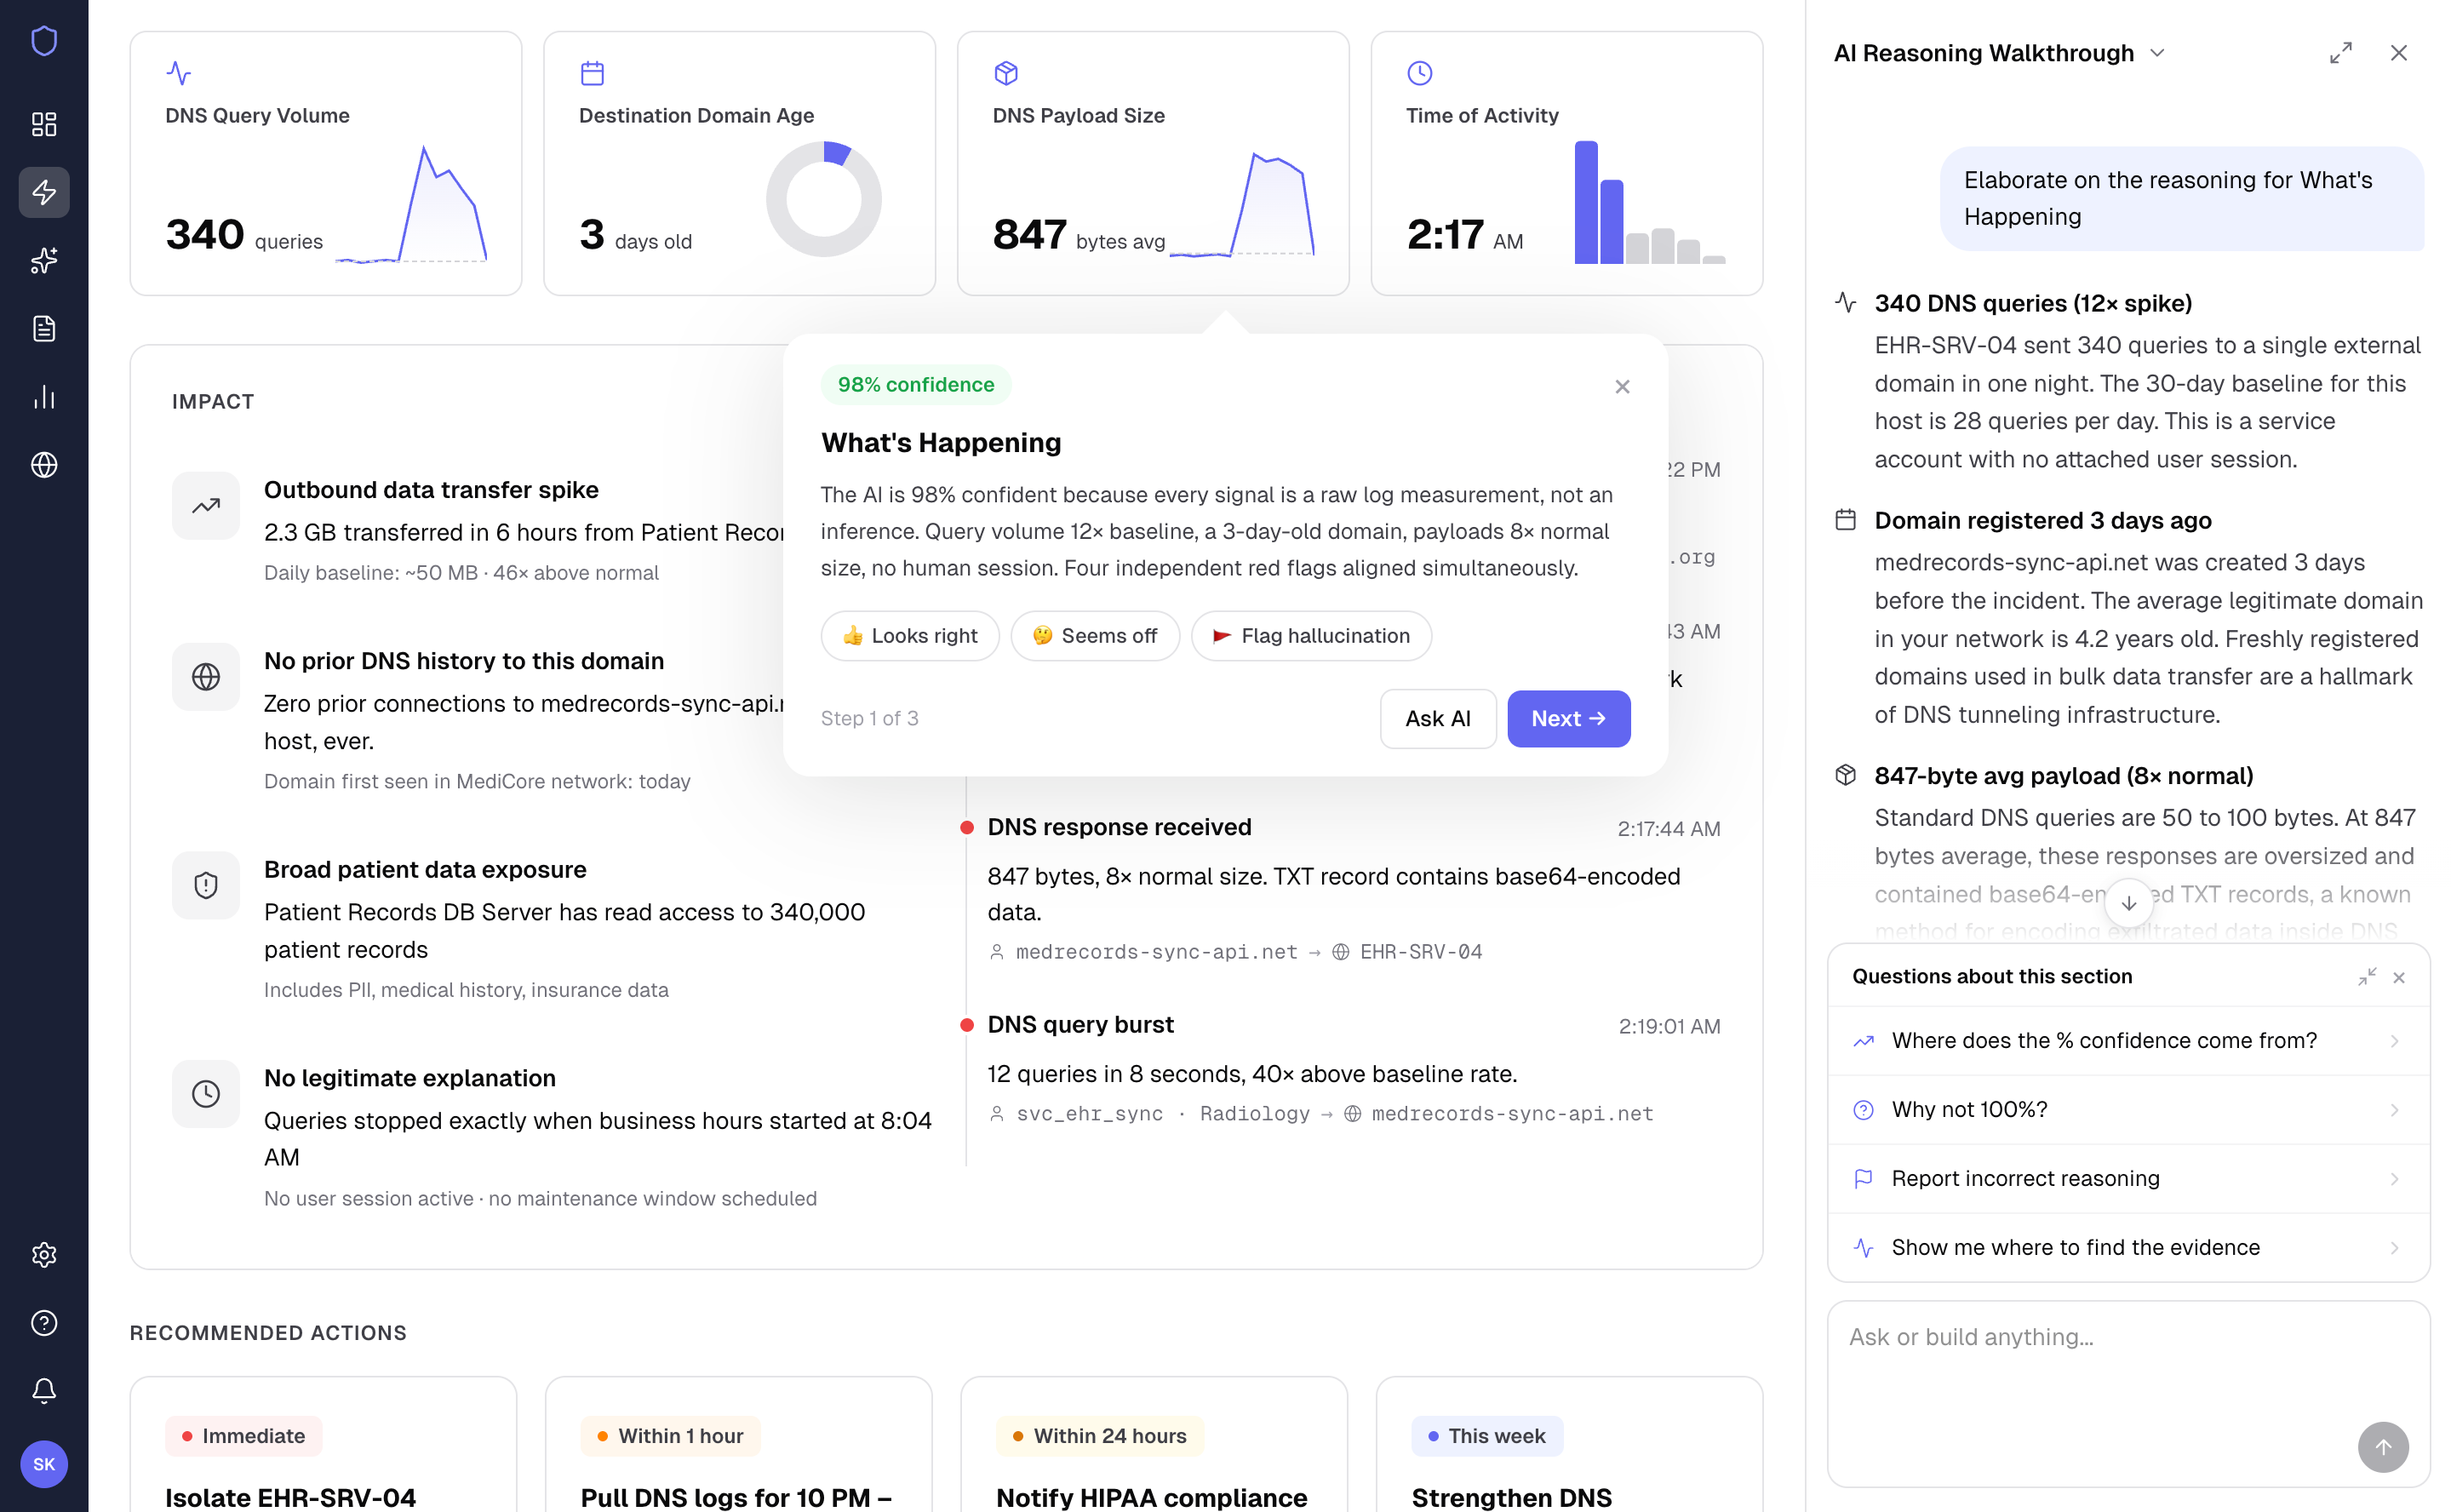
Task: Open the 'Why not 100%?' question
Action: (x=2129, y=1110)
